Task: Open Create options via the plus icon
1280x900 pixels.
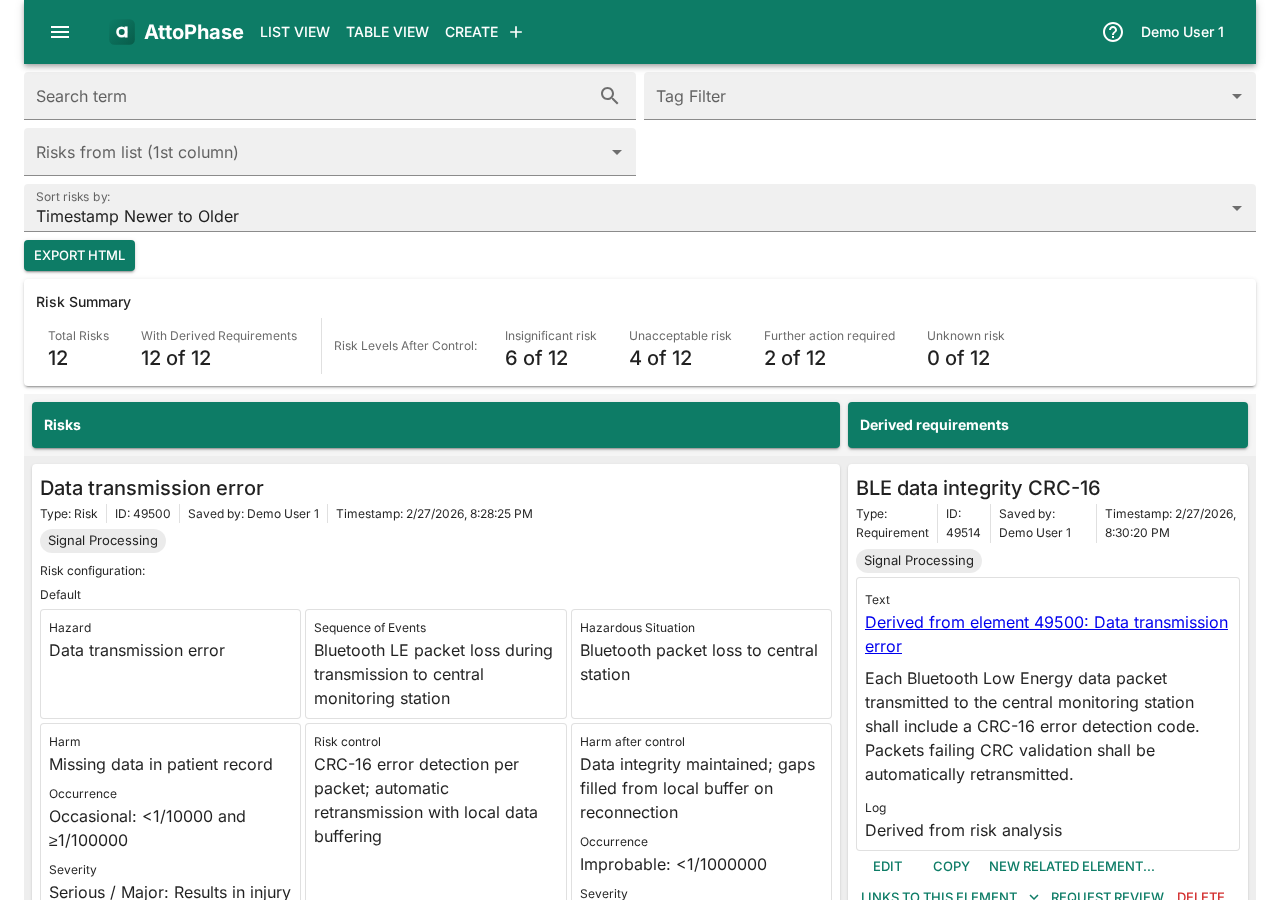Action: point(513,30)
